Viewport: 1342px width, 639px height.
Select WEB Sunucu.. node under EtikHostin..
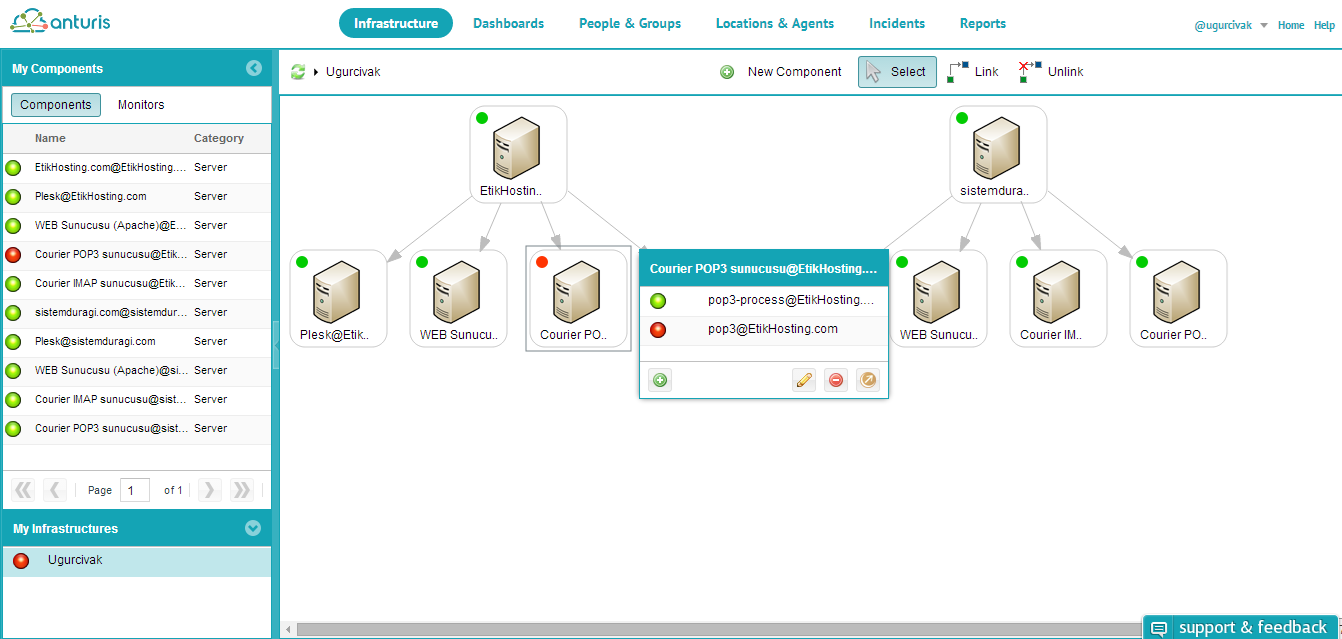pyautogui.click(x=459, y=299)
